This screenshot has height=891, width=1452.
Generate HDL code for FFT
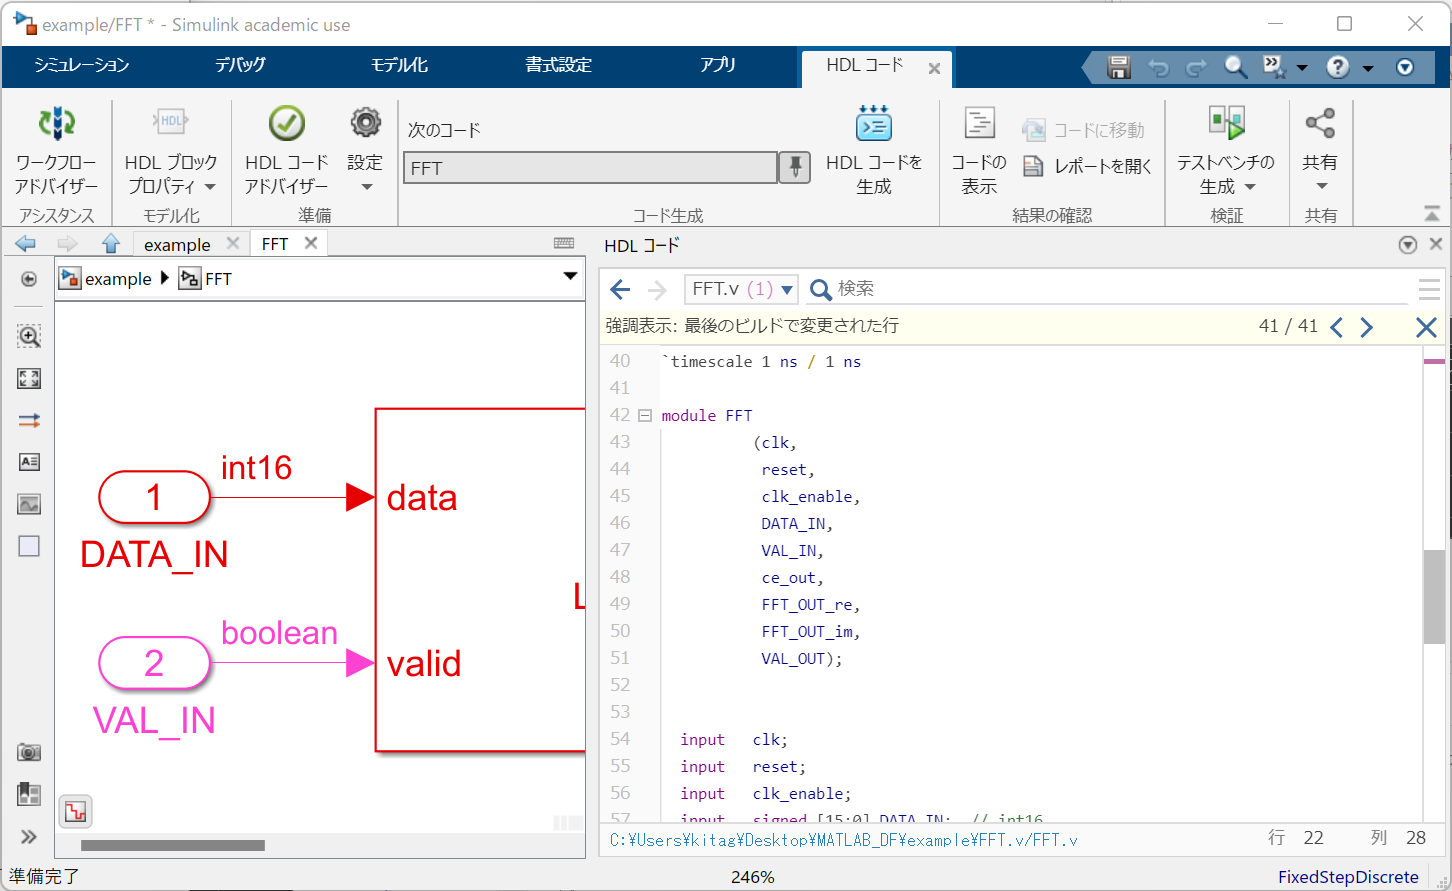coord(873,150)
